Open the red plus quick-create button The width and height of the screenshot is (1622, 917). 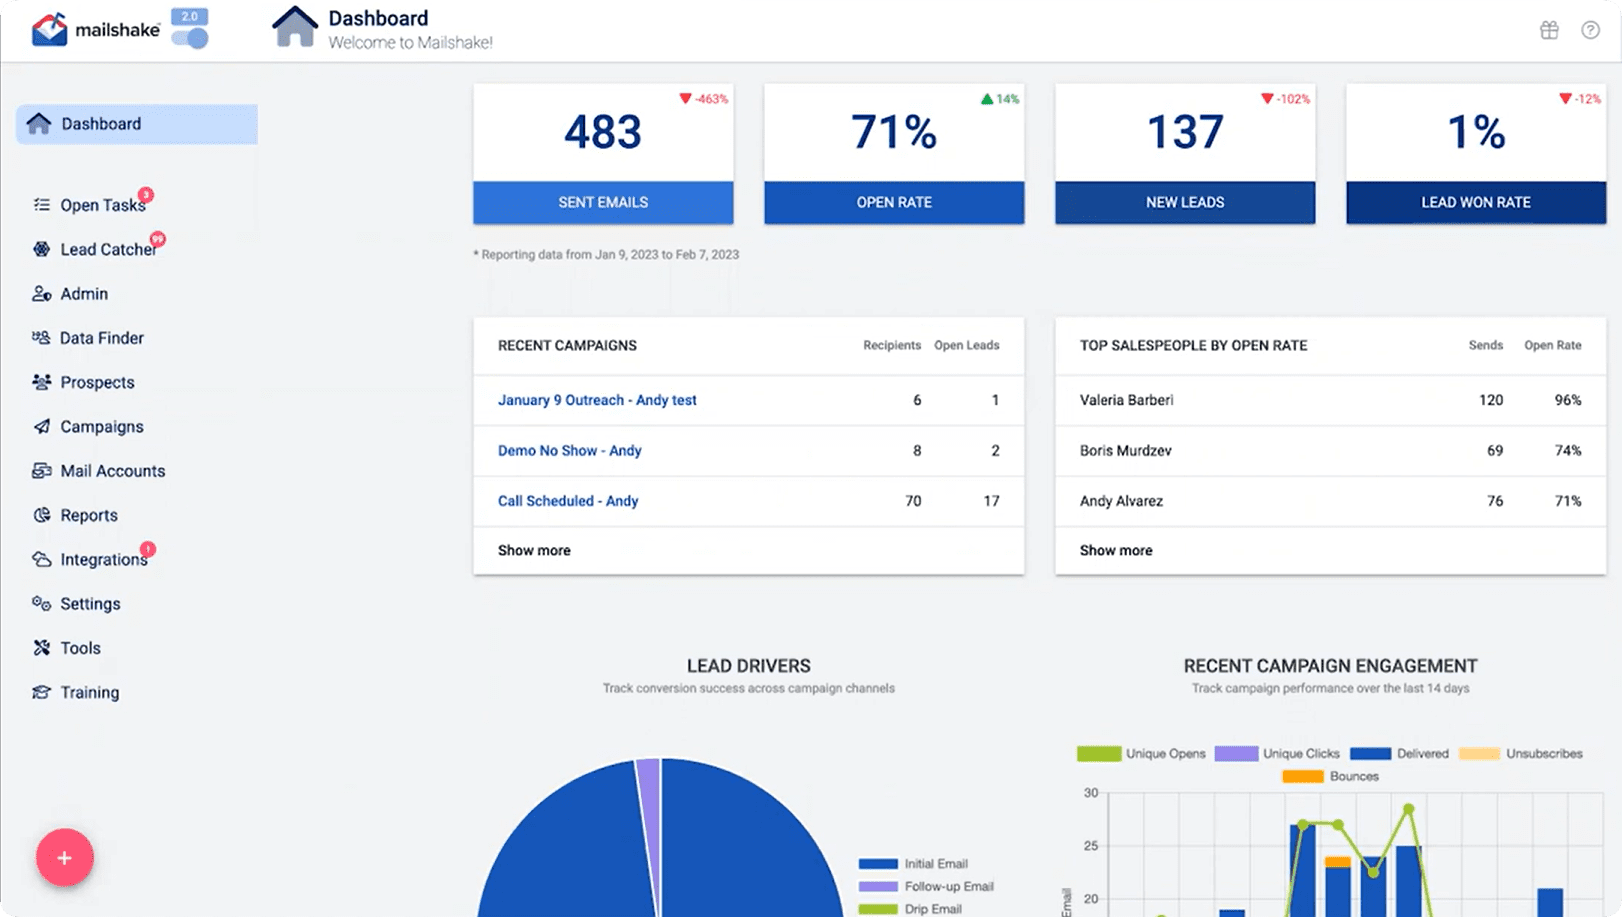tap(65, 858)
